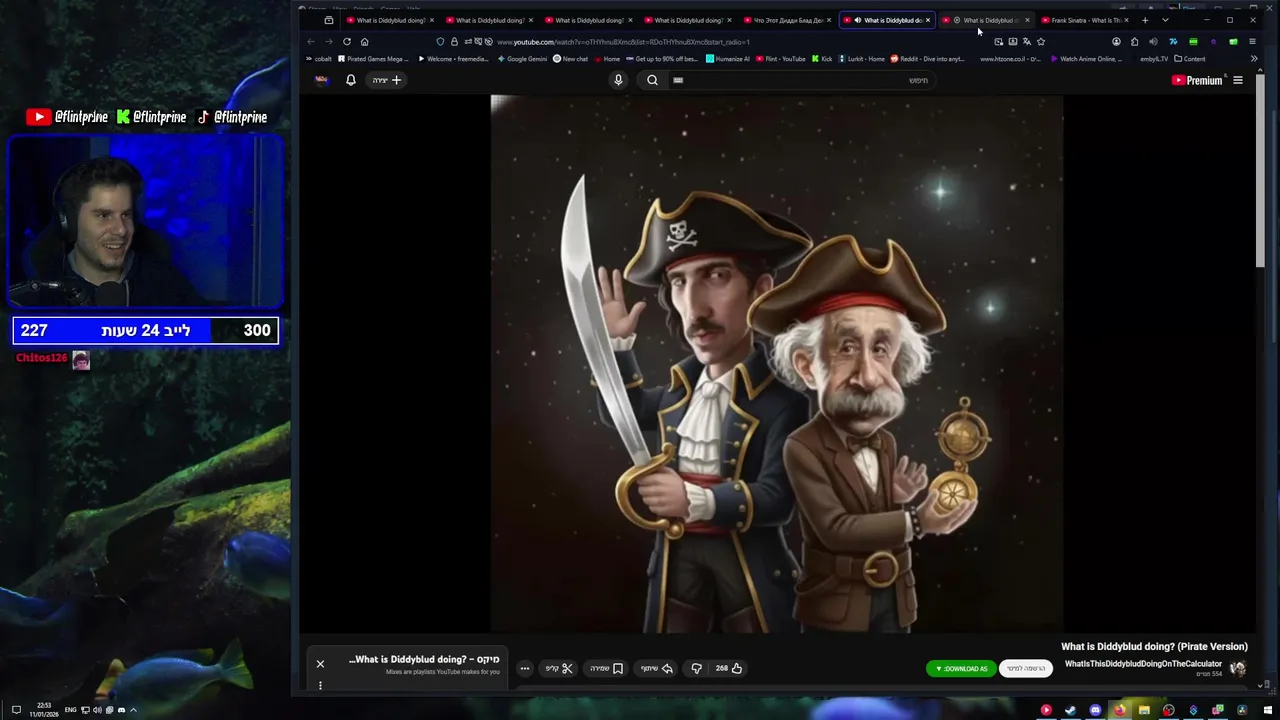Save video to playlist bookmark button
The image size is (1280, 720).
tap(607, 668)
